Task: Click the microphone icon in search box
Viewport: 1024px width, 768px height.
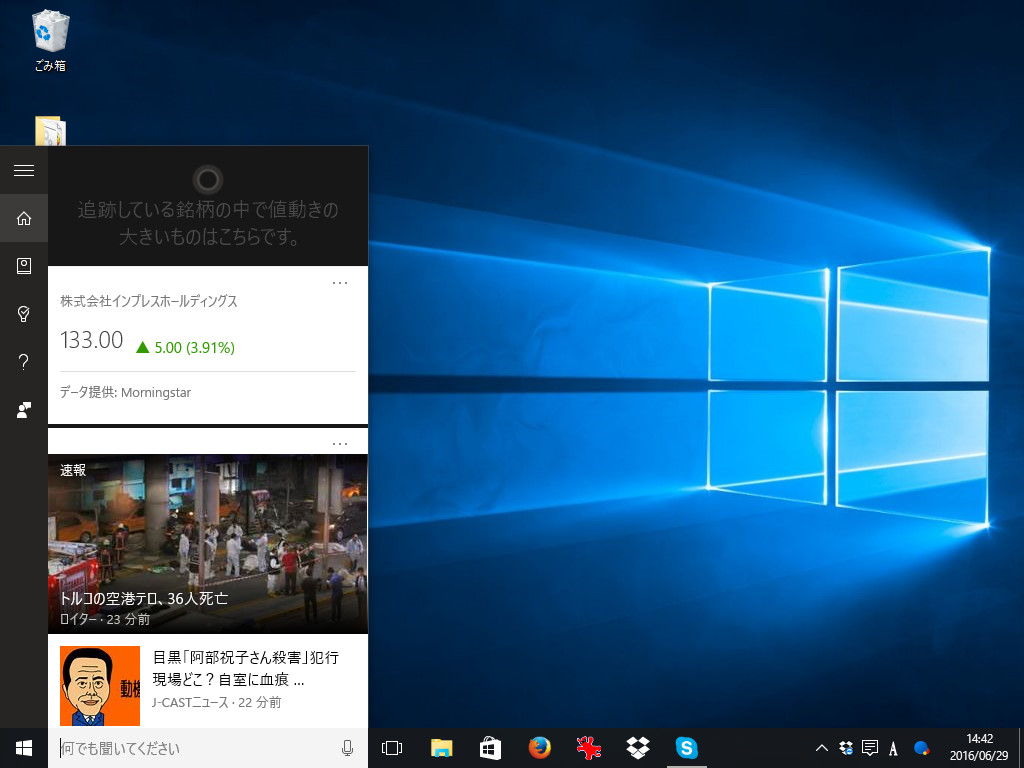Action: click(347, 748)
